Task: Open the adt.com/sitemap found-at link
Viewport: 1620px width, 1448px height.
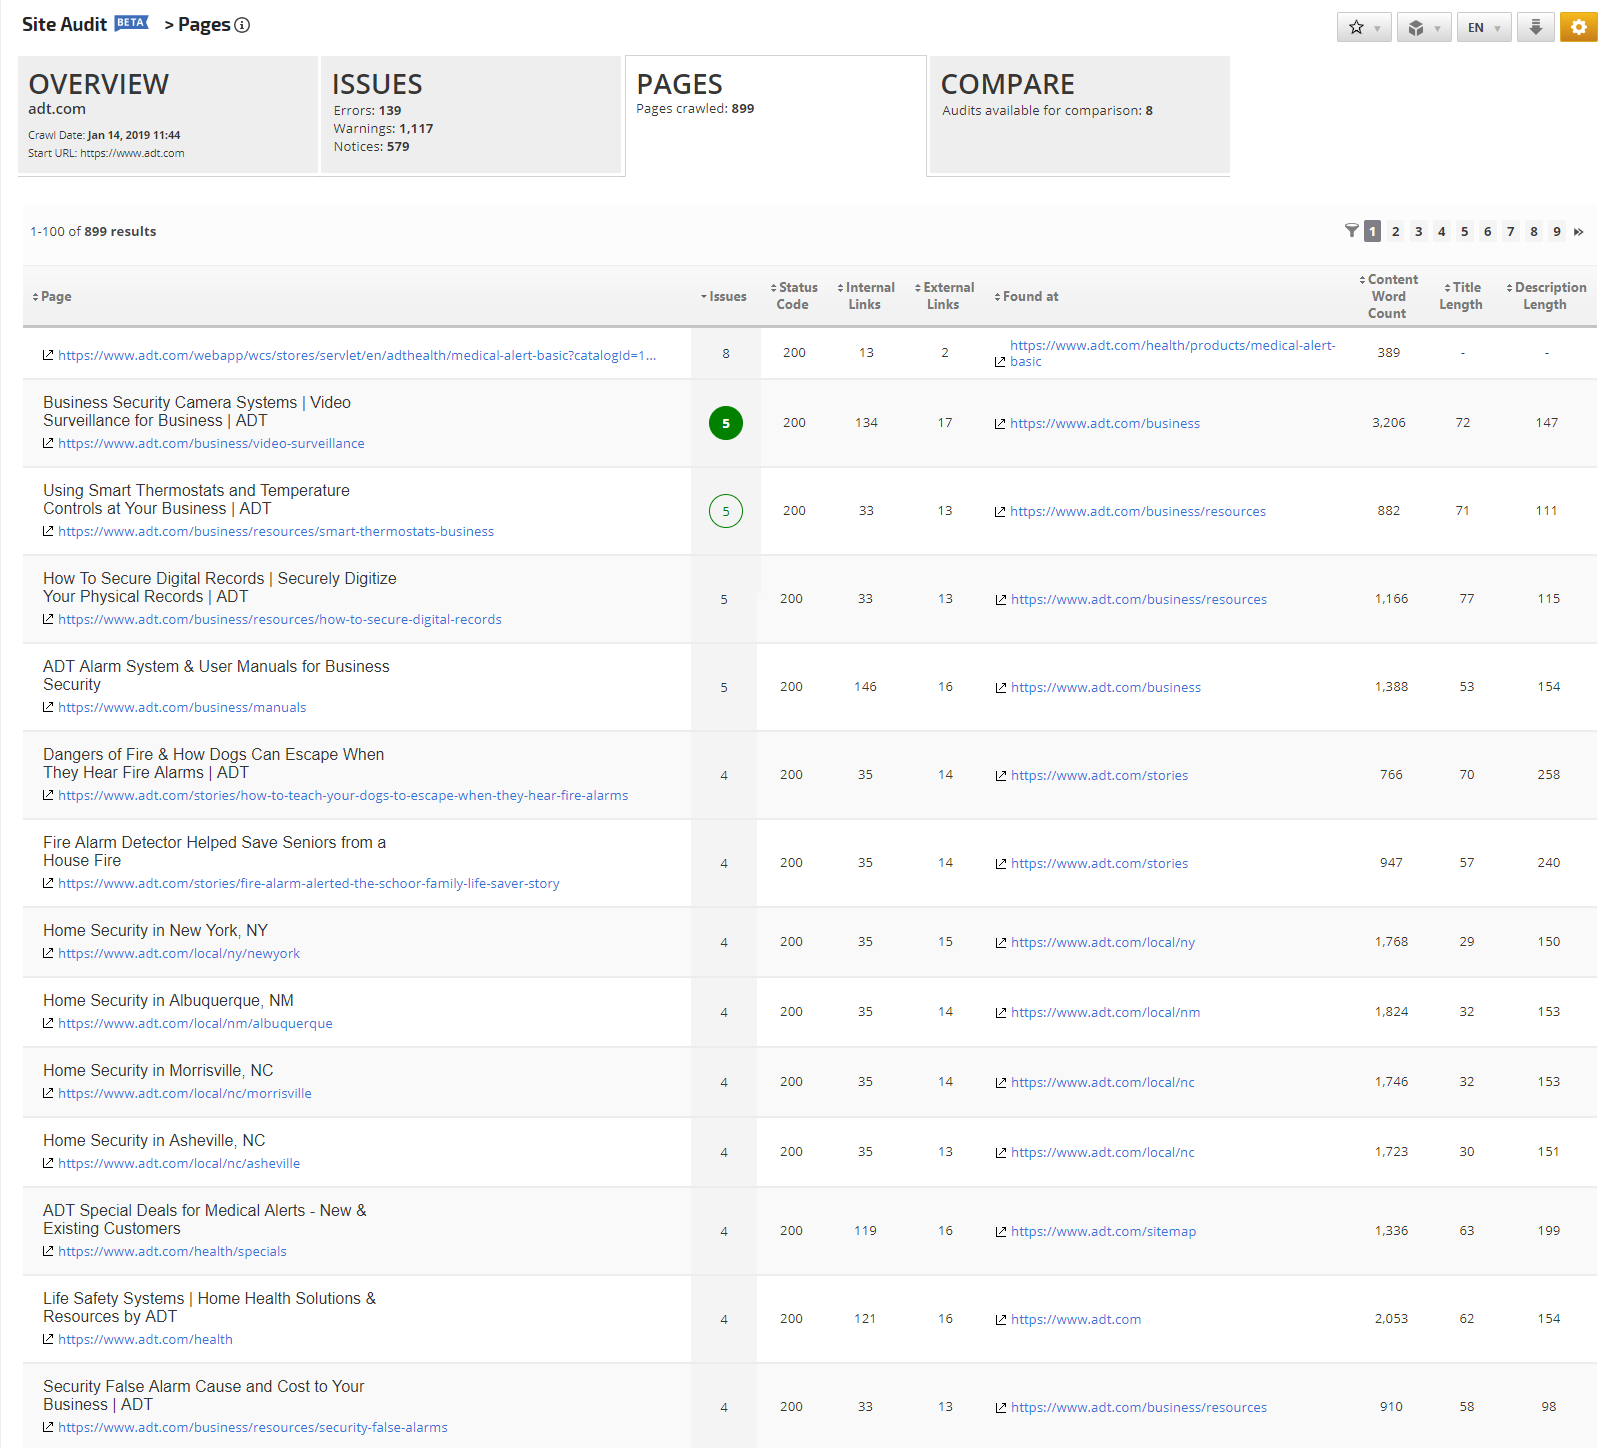Action: coord(1103,1232)
